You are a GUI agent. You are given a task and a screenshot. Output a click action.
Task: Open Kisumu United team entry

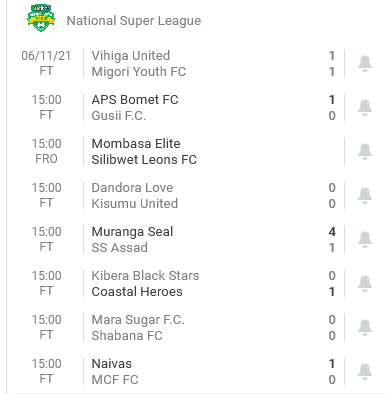tap(135, 204)
